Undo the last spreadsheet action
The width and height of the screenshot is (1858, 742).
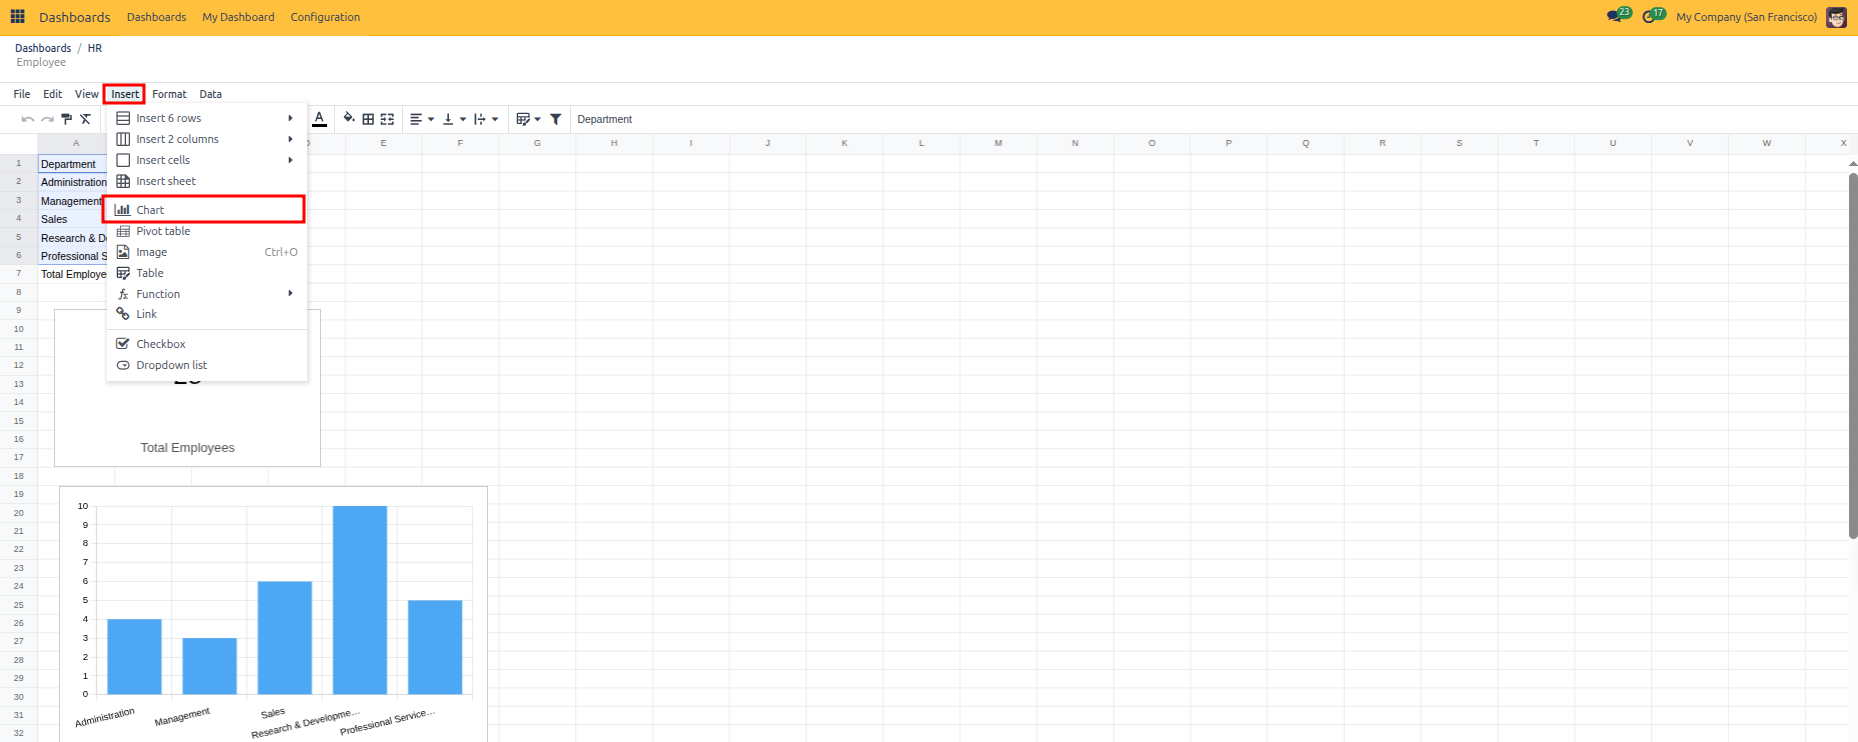click(28, 119)
